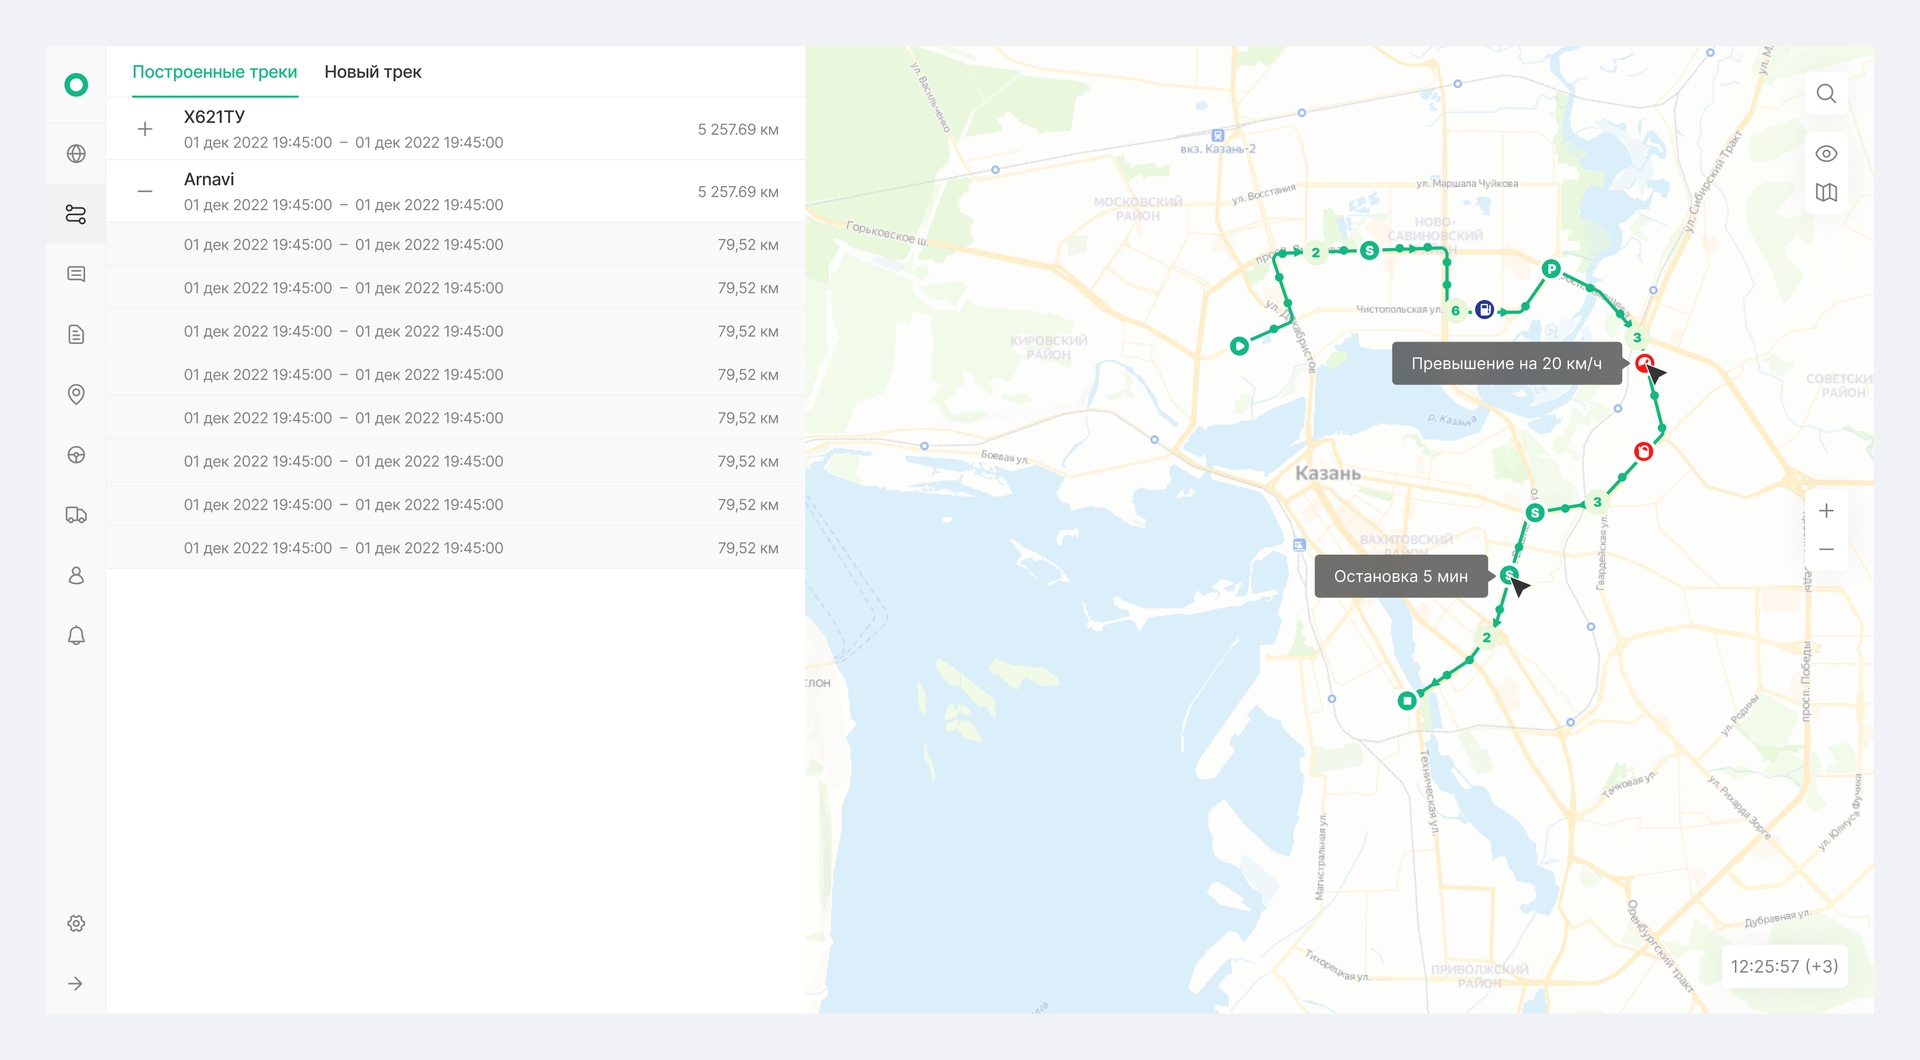Select the Построенные треки tab
This screenshot has width=1920, height=1060.
coord(215,72)
